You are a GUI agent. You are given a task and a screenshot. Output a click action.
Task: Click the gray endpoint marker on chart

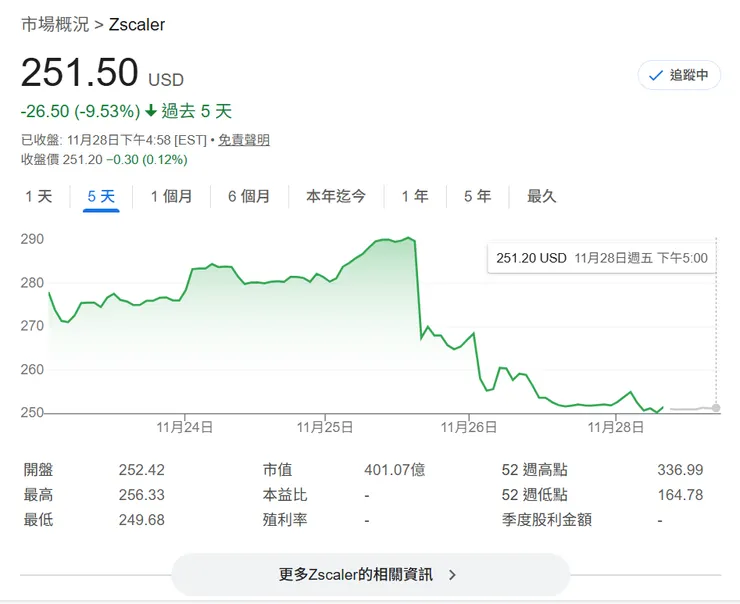coord(716,408)
